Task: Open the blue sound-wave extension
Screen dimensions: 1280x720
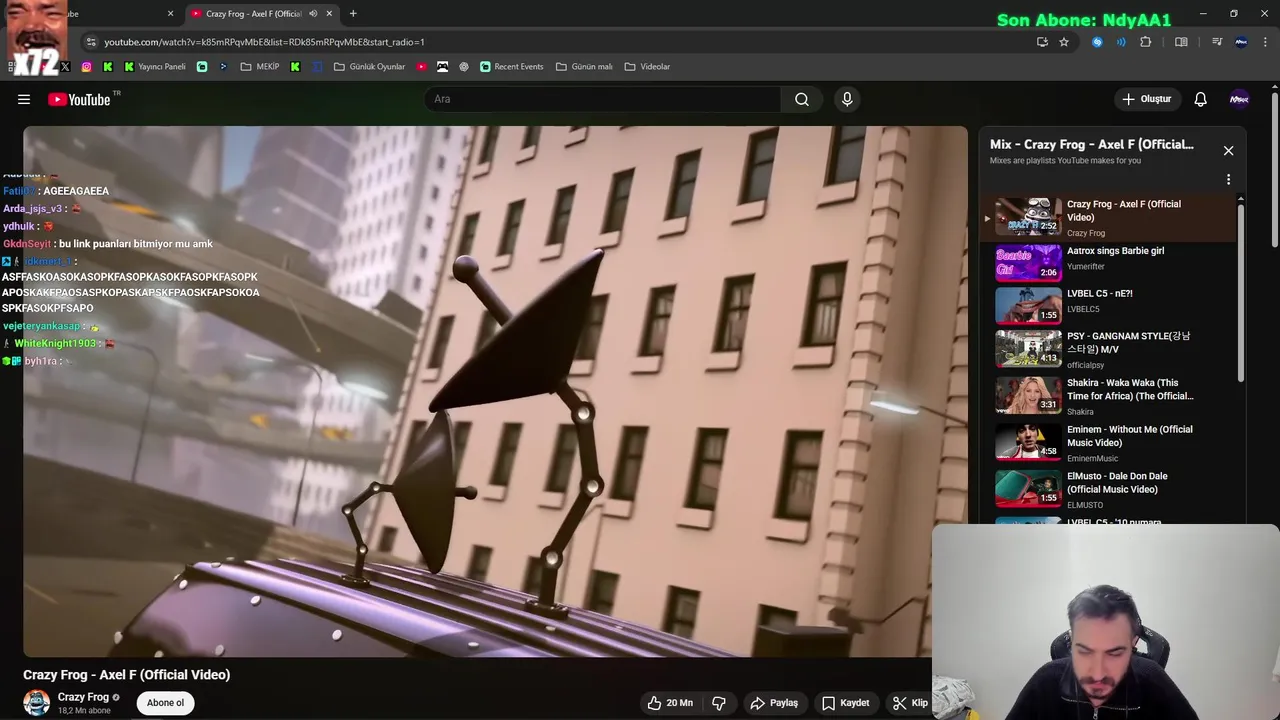Action: point(1121,42)
